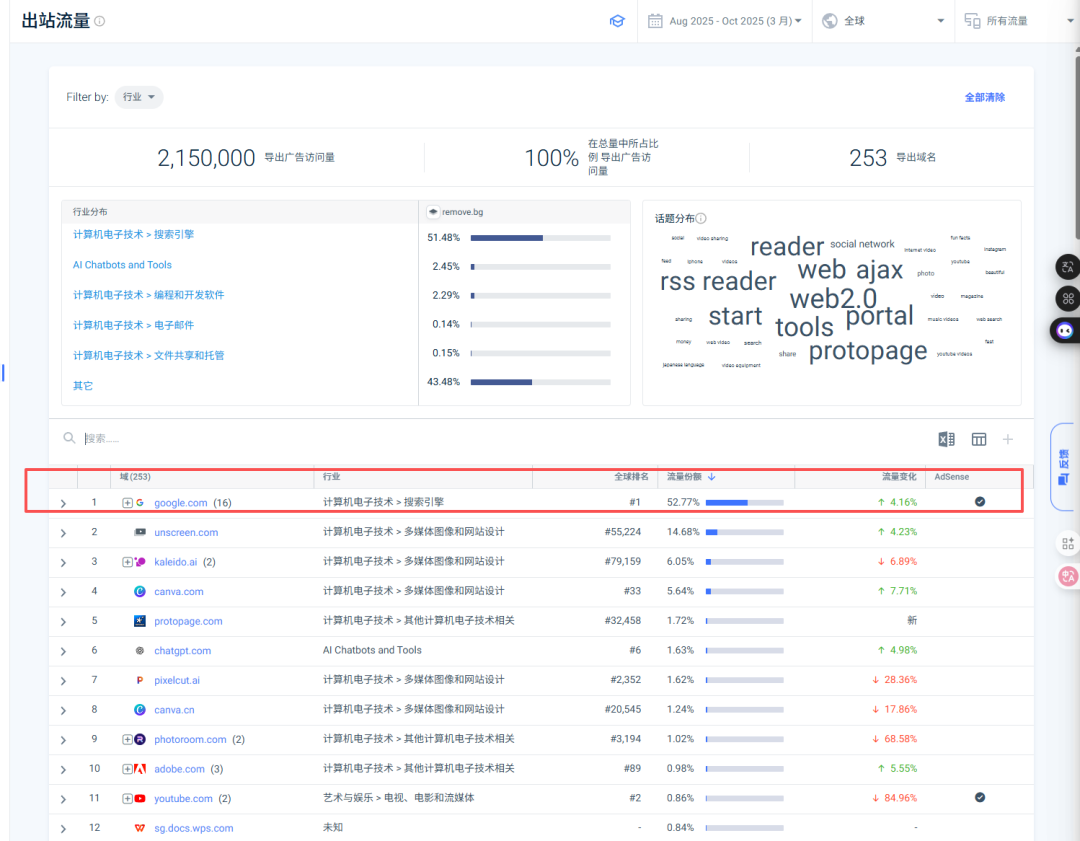This screenshot has height=841, width=1080.
Task: Click the canva.com favicon
Action: [140, 591]
